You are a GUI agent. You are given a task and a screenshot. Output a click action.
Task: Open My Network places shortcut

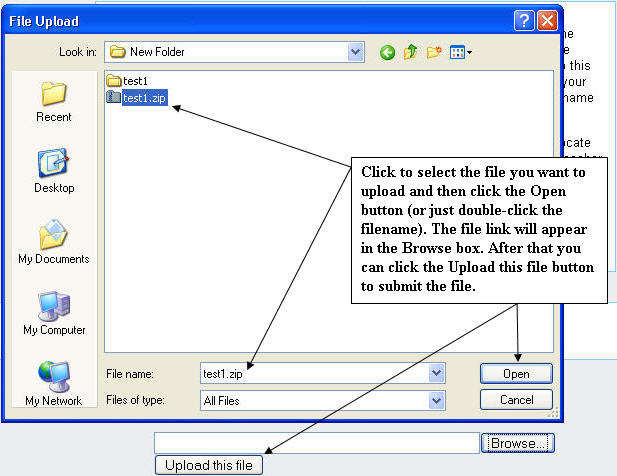pos(53,384)
